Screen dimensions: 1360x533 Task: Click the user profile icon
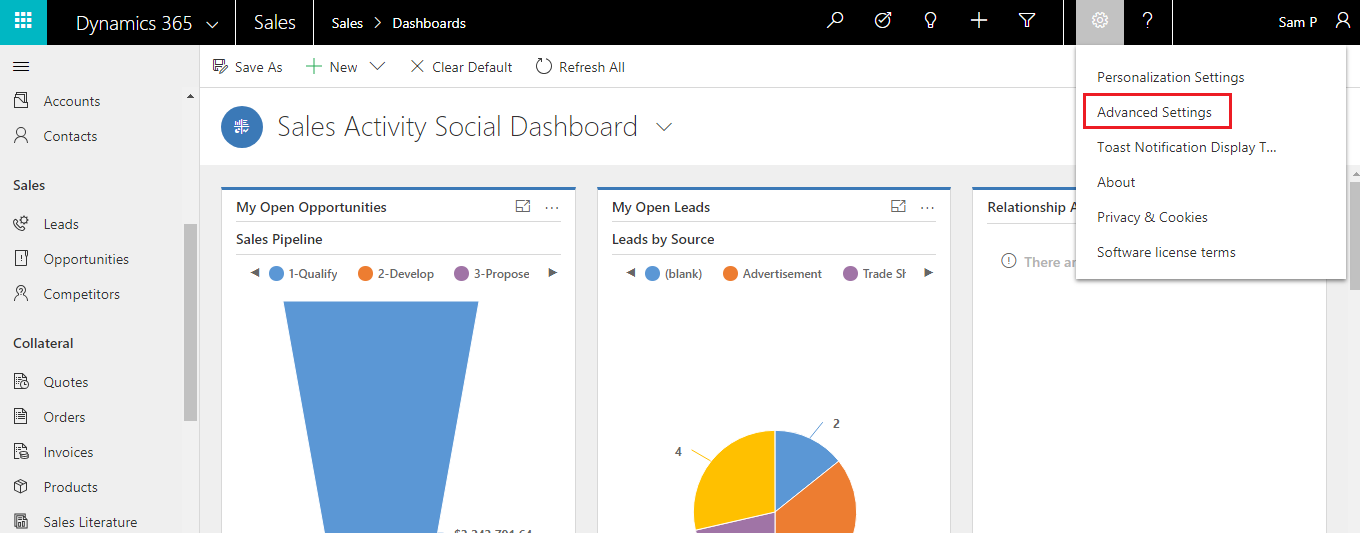pos(1343,21)
